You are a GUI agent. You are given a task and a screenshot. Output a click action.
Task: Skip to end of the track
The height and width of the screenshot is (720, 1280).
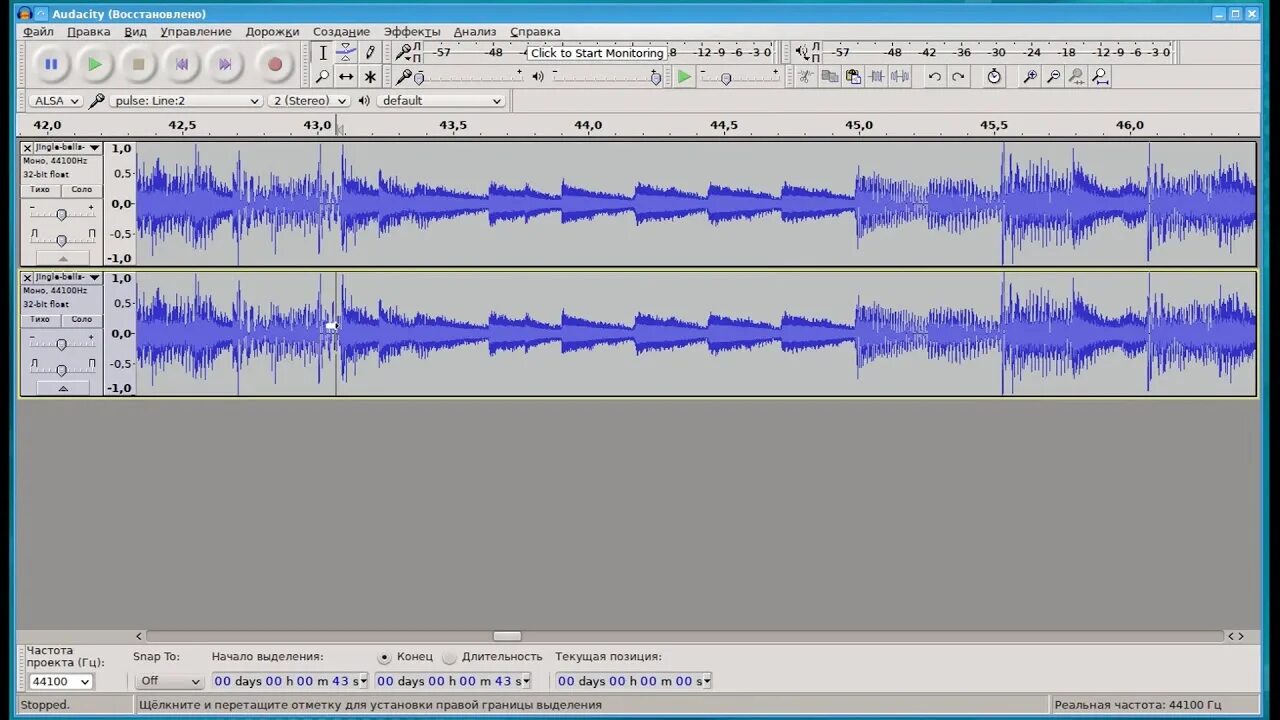225,65
